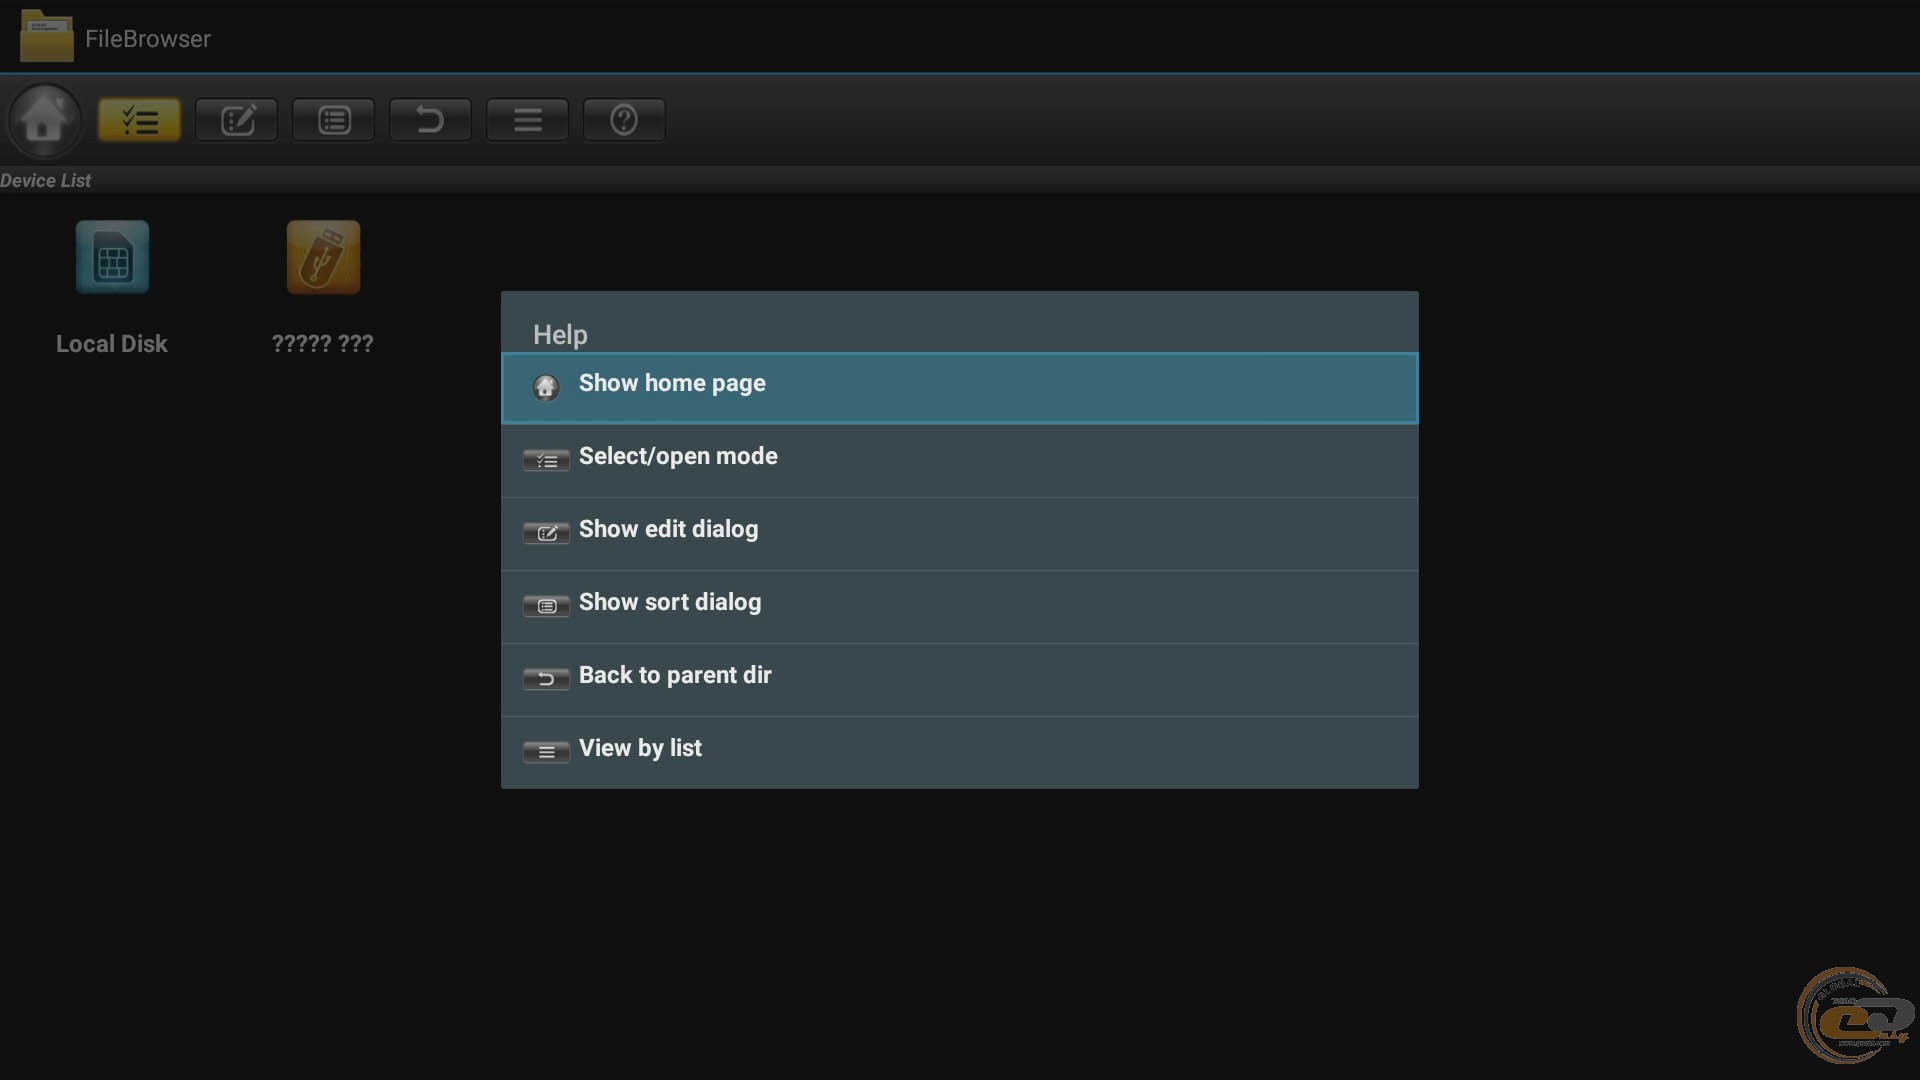Click the back arrow toolbar icon
1920x1080 pixels.
[x=430, y=120]
